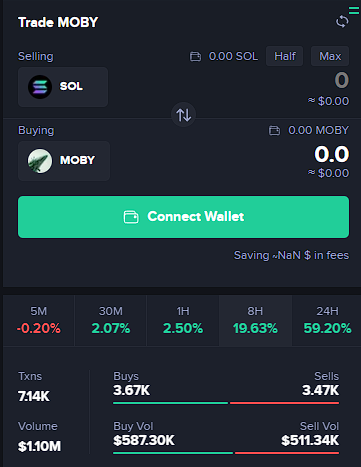Click the SOL balance wallet icon
This screenshot has width=361, height=467.
195,56
